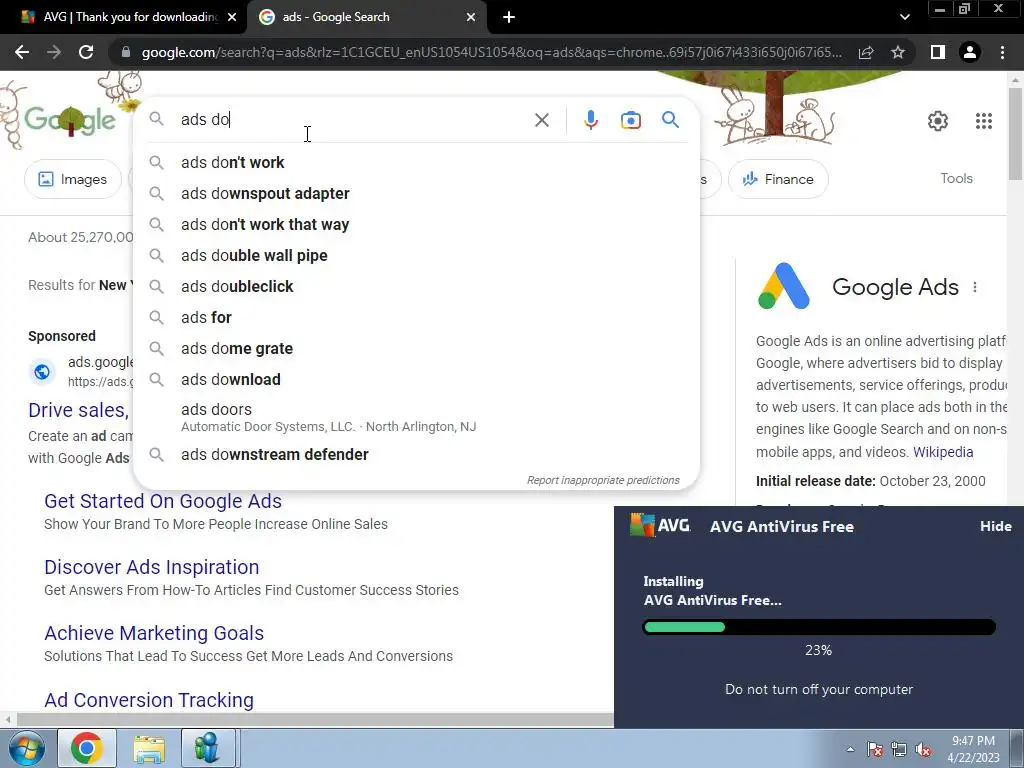Viewport: 1024px width, 768px height.
Task: Choose suggestion "ads don't work that way"
Action: point(416,225)
